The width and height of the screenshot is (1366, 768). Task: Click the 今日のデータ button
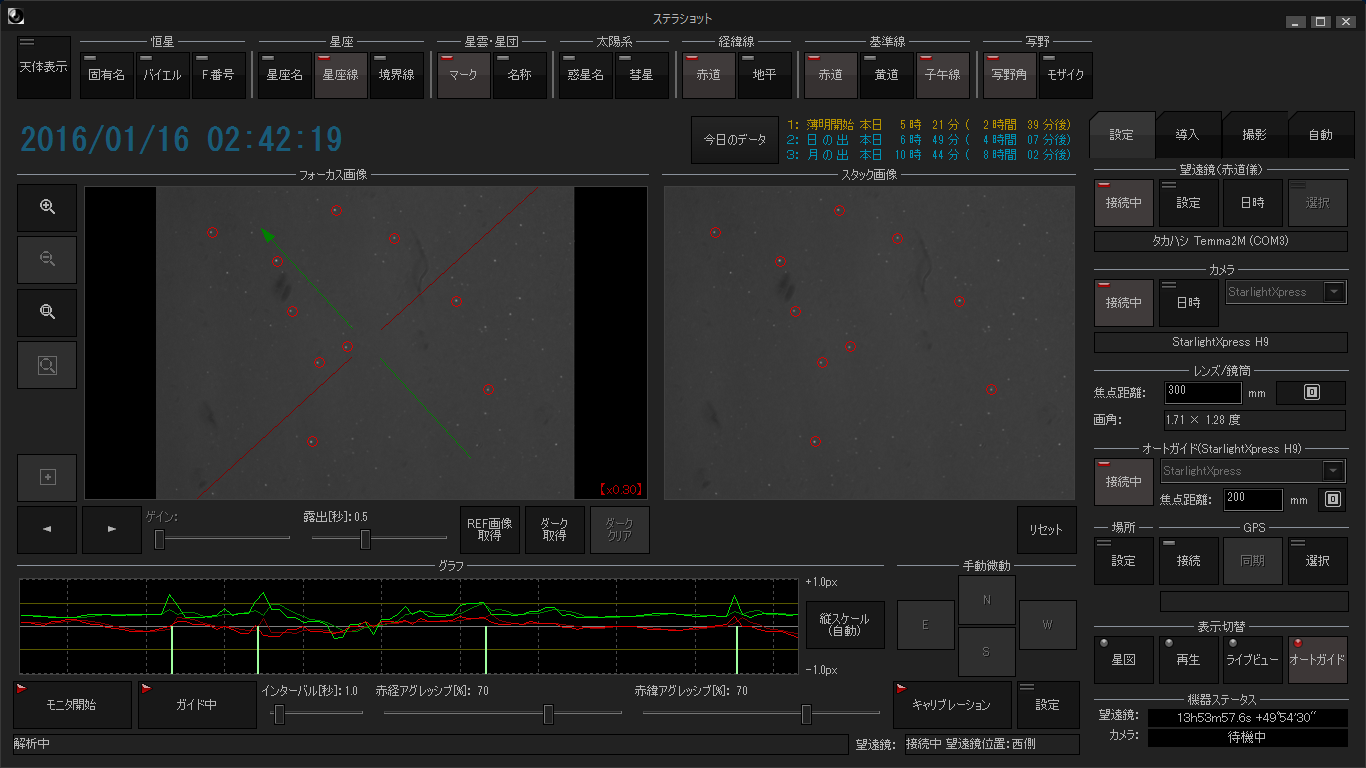coord(734,140)
